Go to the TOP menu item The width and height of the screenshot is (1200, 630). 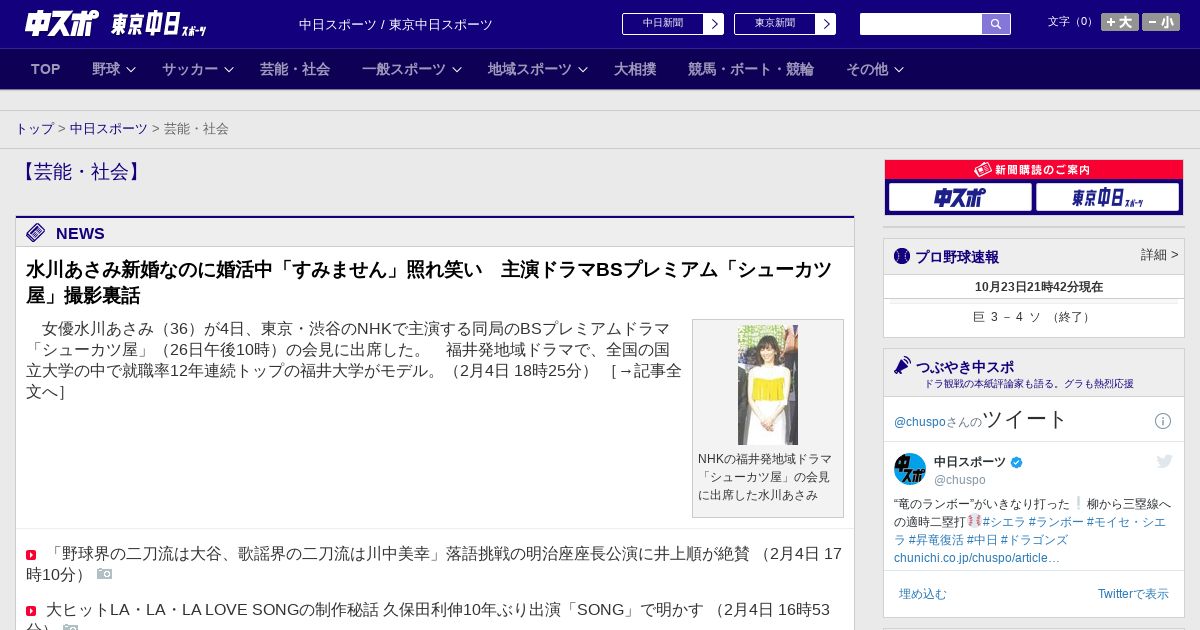pos(46,69)
